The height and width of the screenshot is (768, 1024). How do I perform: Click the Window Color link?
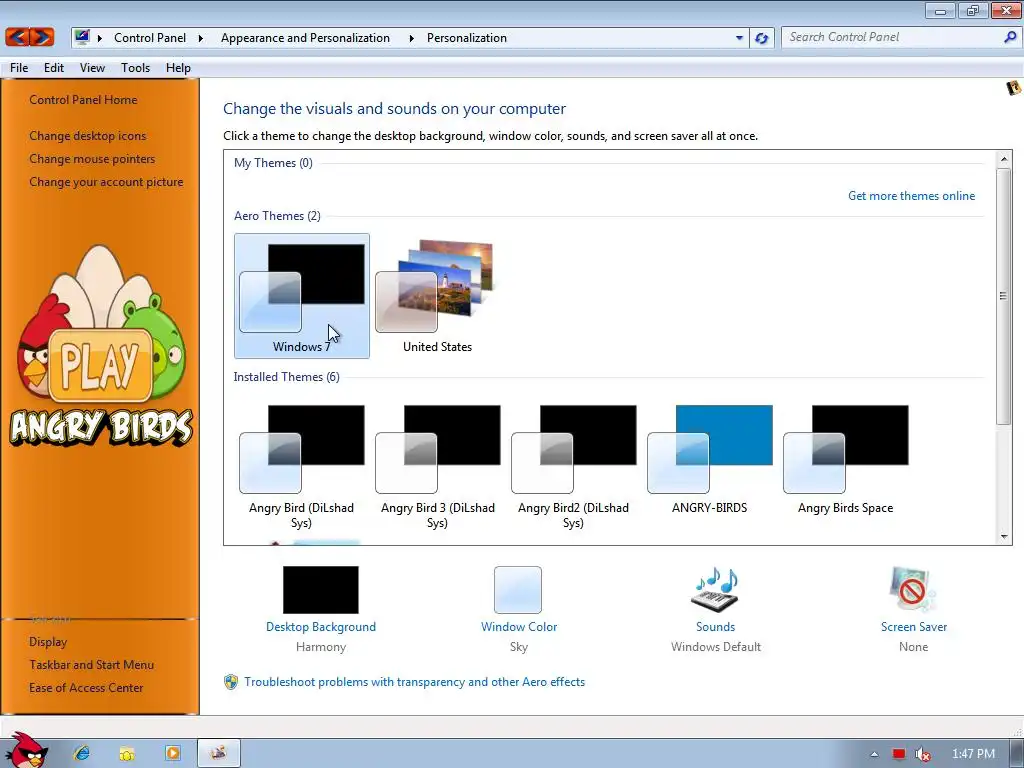pyautogui.click(x=519, y=627)
